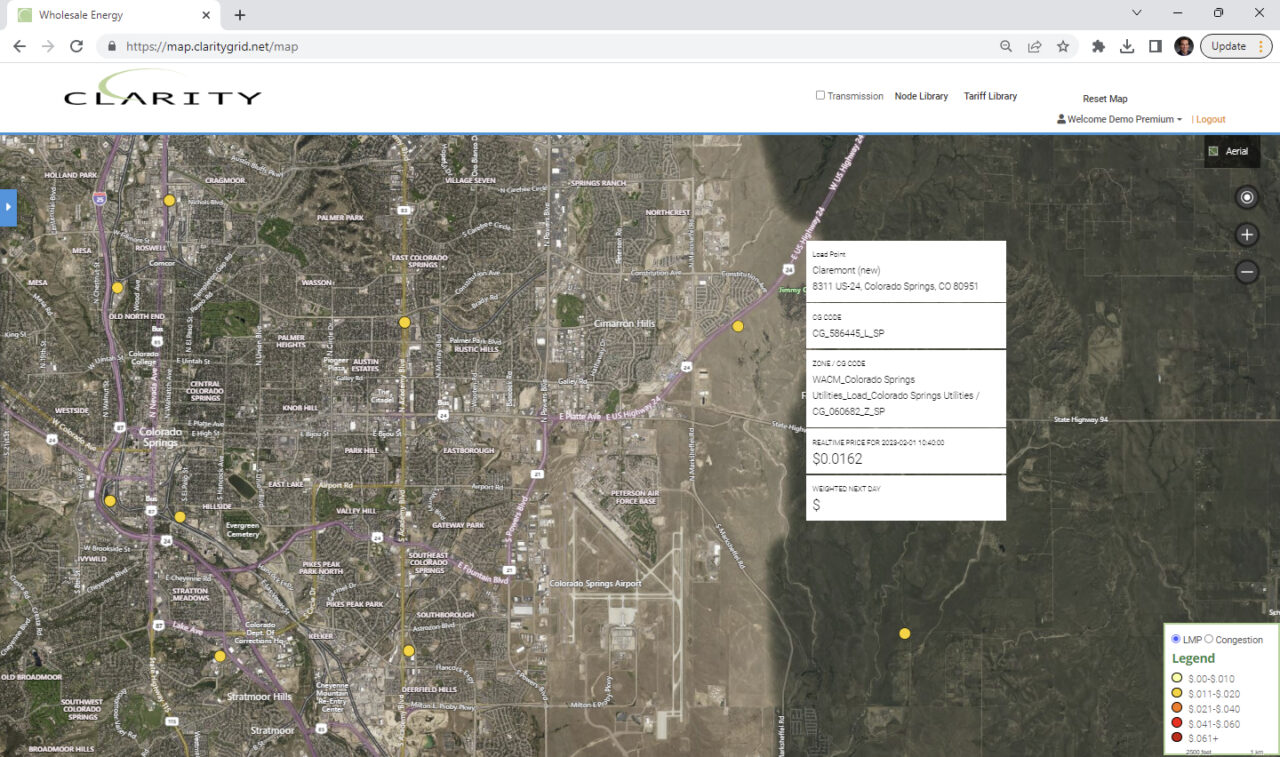Bookmark the page with the star icon

(x=1063, y=46)
